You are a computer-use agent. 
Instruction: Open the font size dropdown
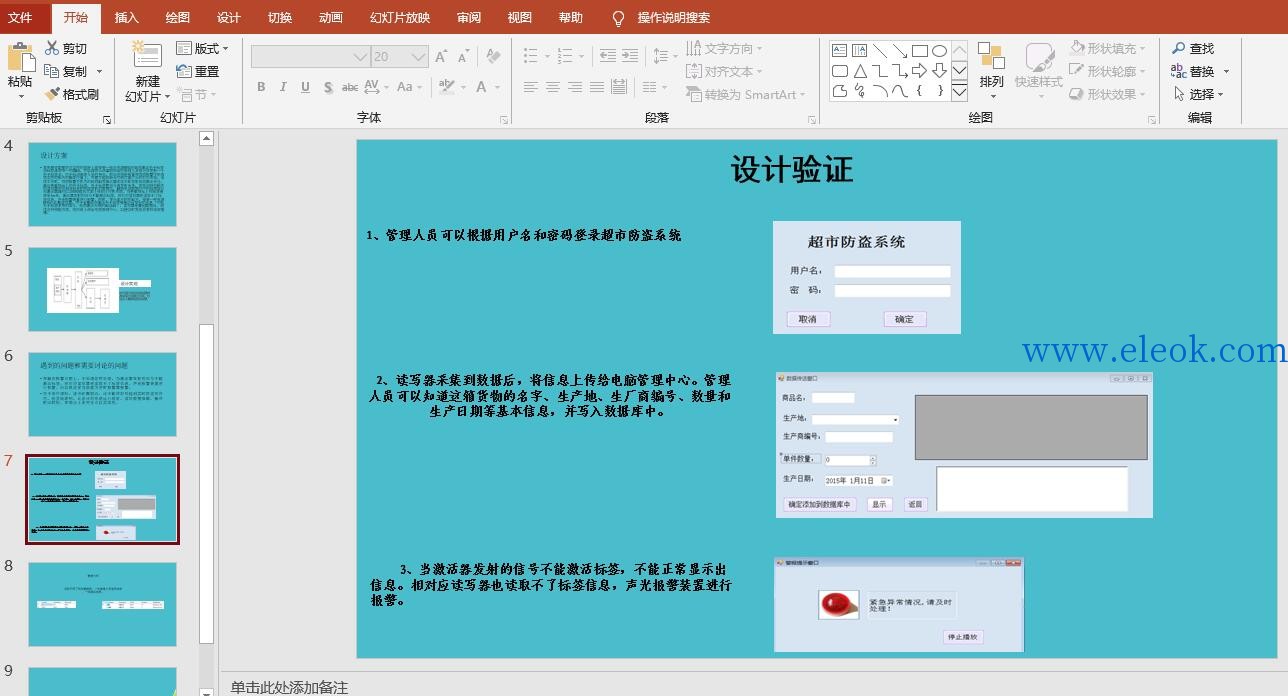pyautogui.click(x=419, y=57)
